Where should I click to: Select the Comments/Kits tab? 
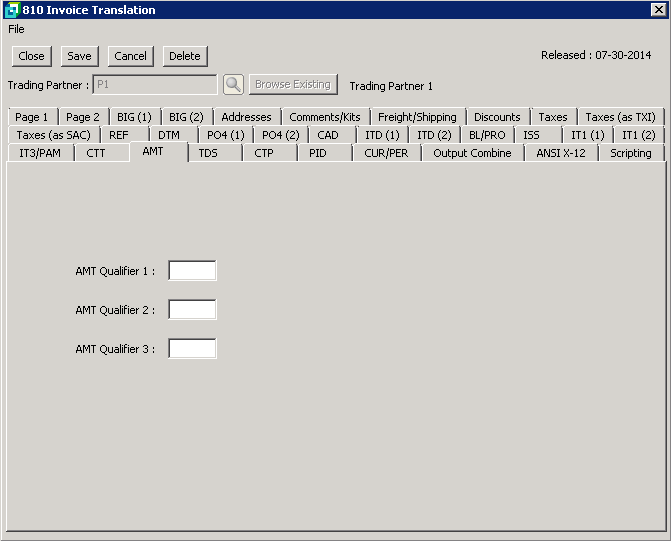click(x=325, y=117)
